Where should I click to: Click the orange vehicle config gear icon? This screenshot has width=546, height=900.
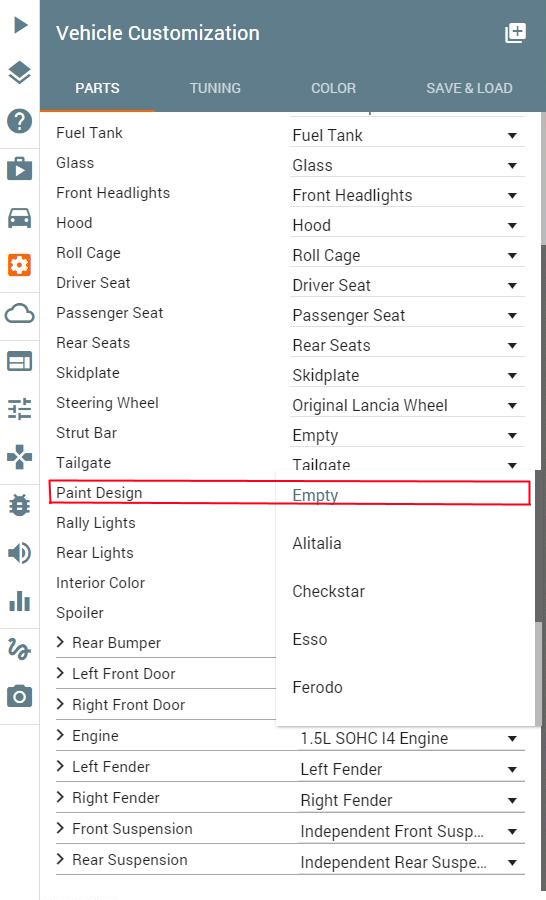[20, 265]
